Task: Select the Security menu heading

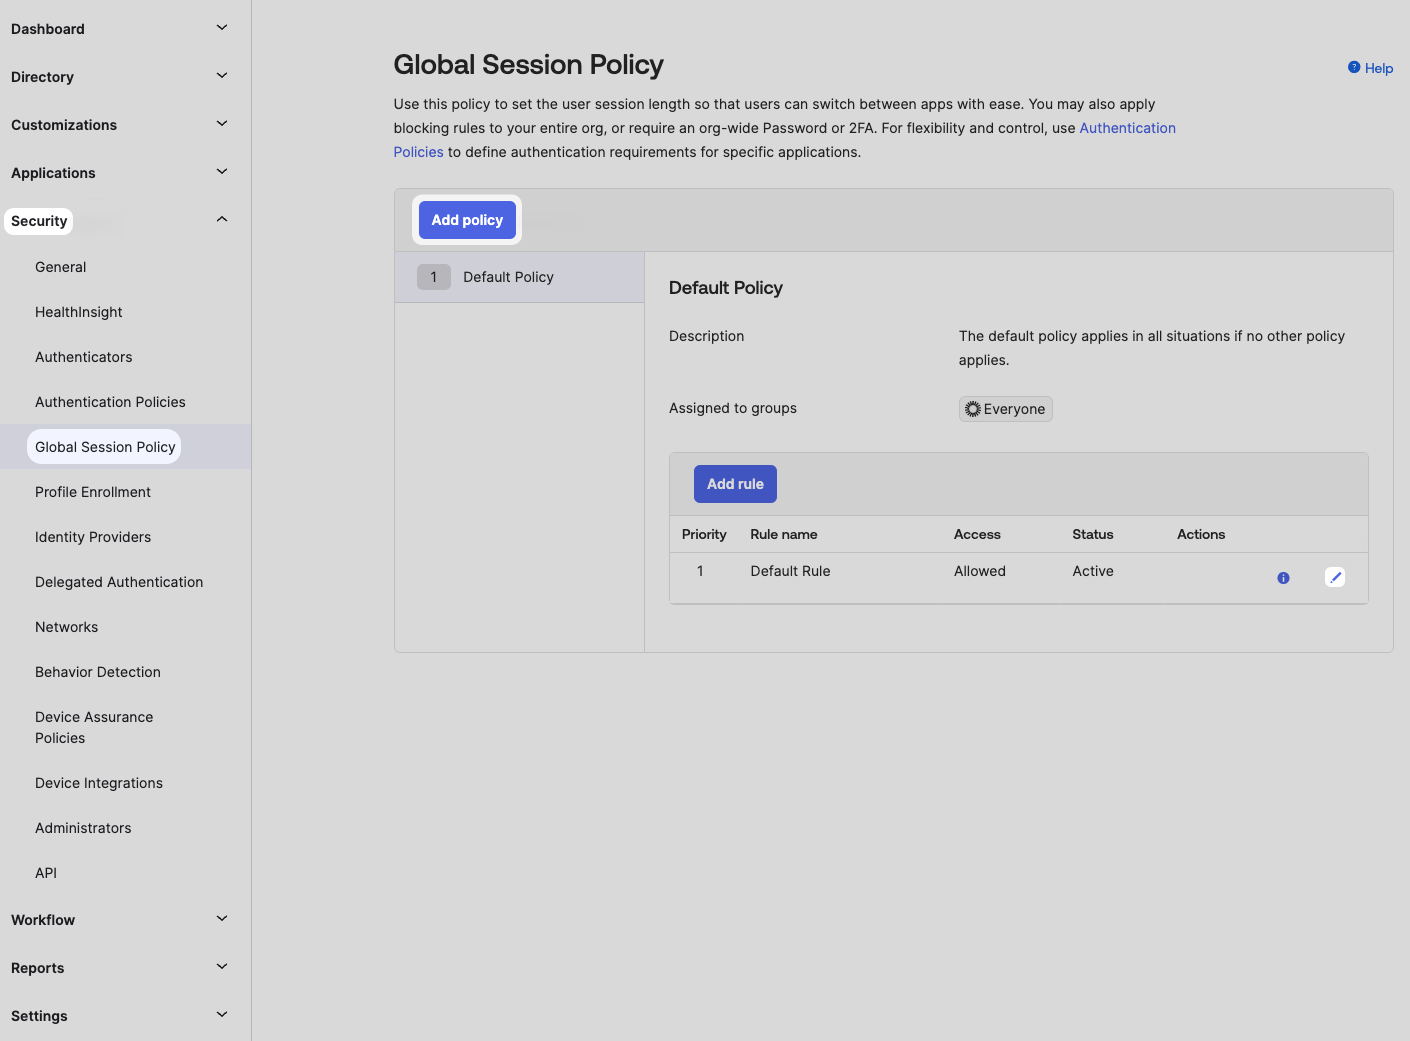Action: click(39, 221)
